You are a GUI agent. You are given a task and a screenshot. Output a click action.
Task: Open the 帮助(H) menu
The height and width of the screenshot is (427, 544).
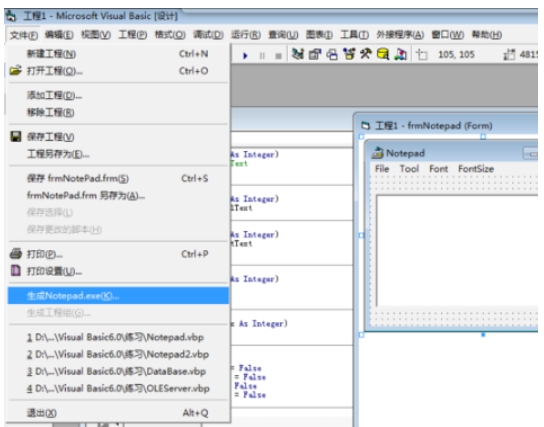486,35
